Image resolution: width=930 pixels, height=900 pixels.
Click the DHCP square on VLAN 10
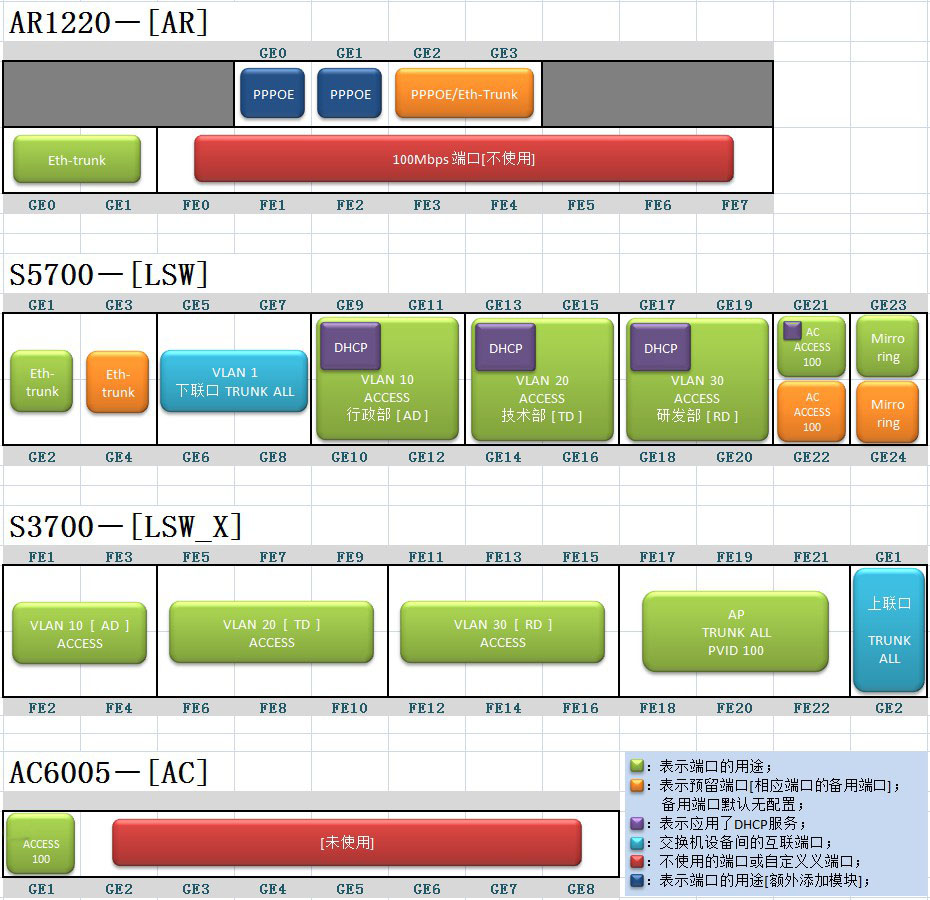coord(350,346)
